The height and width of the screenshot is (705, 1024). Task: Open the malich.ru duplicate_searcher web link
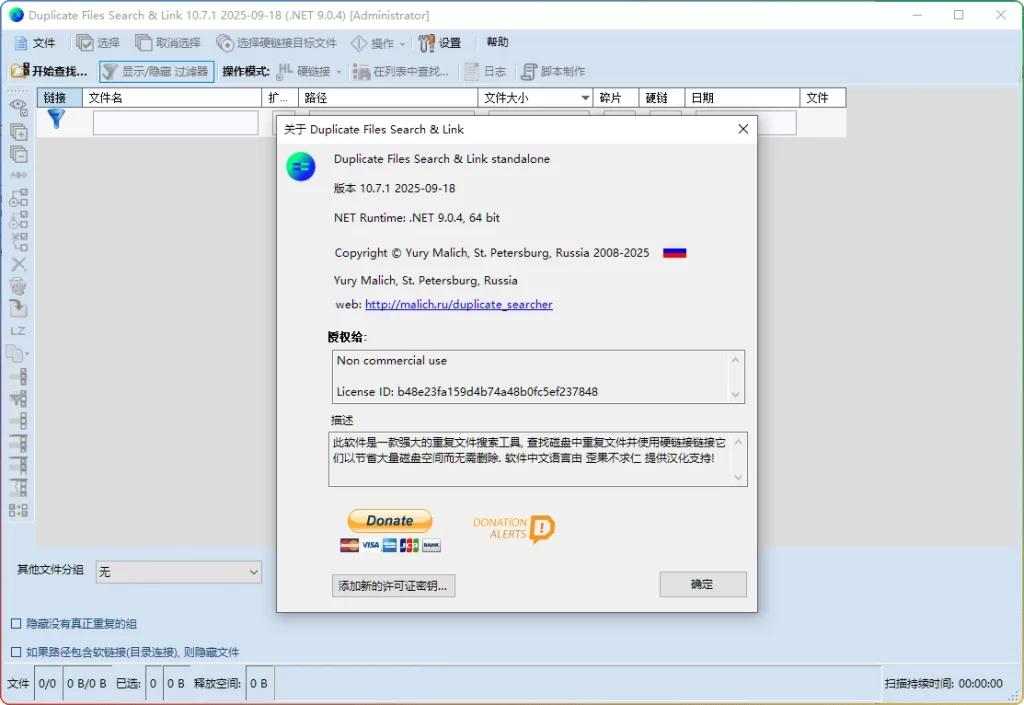point(458,304)
